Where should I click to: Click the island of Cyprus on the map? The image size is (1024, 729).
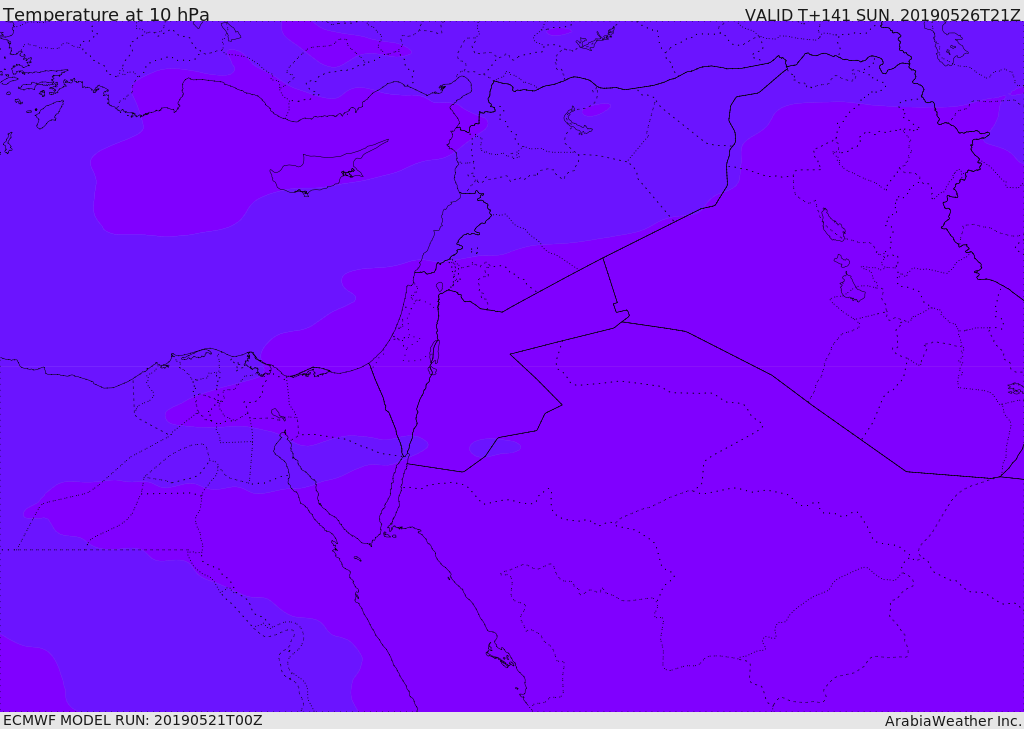pos(323,170)
